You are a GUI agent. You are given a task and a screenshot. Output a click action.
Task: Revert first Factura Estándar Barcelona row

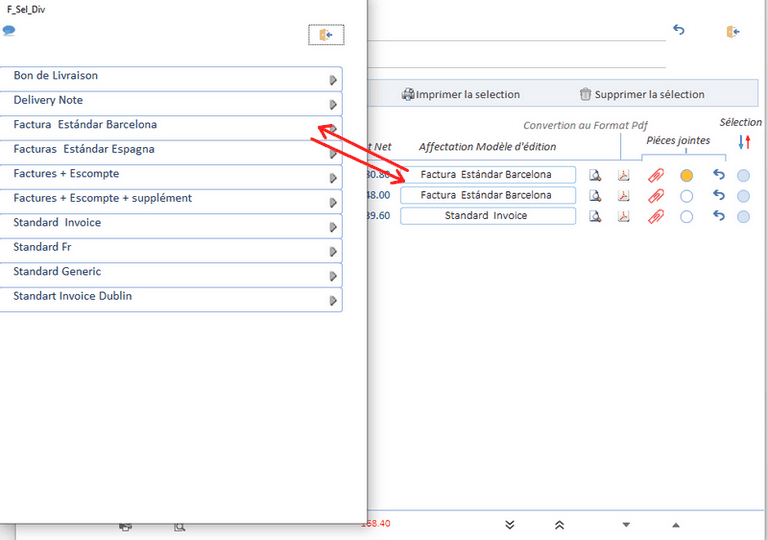719,174
